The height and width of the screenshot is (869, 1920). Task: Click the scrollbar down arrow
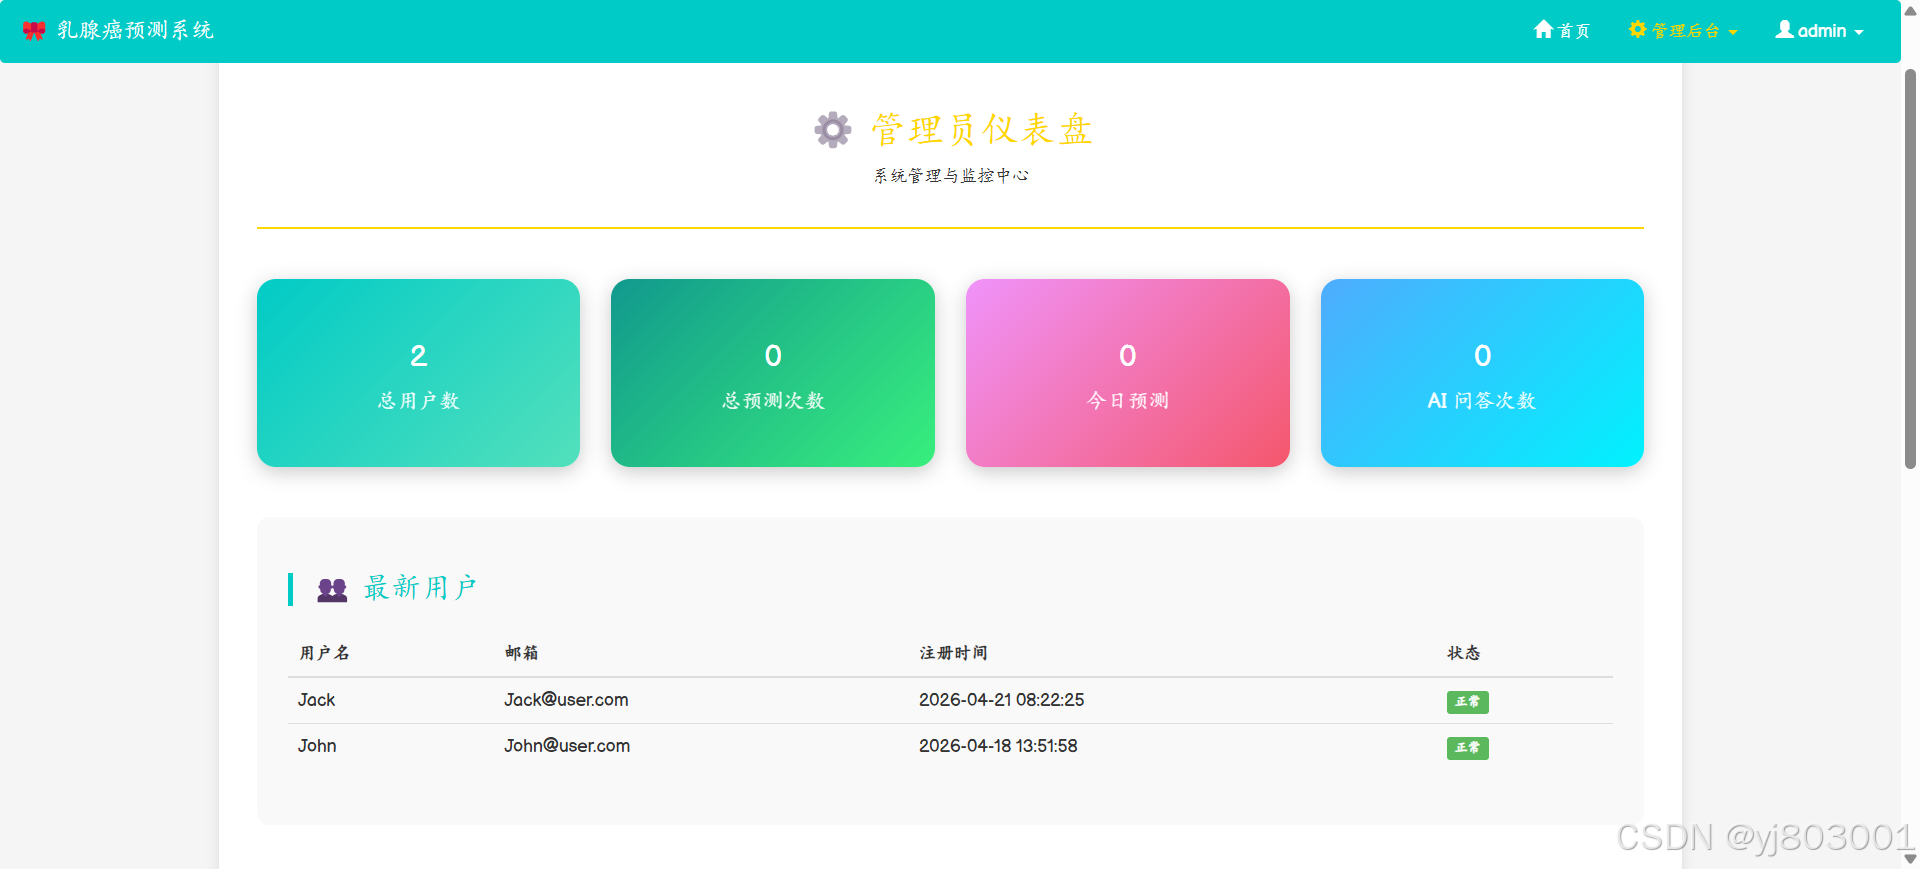coord(1910,859)
